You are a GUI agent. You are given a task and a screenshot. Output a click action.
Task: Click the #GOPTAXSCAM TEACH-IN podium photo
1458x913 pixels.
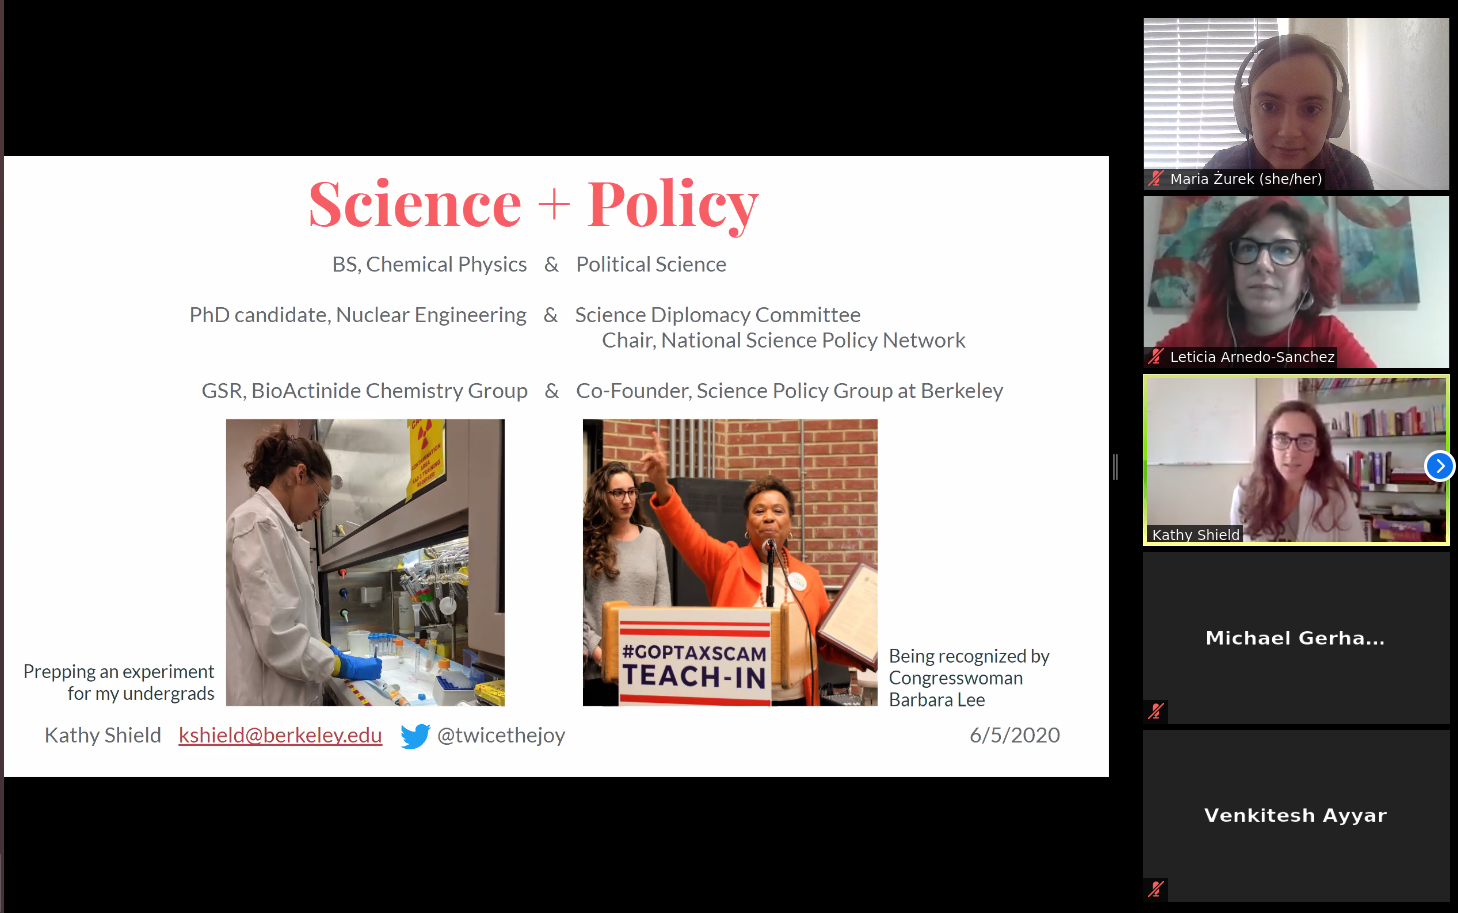pos(730,562)
